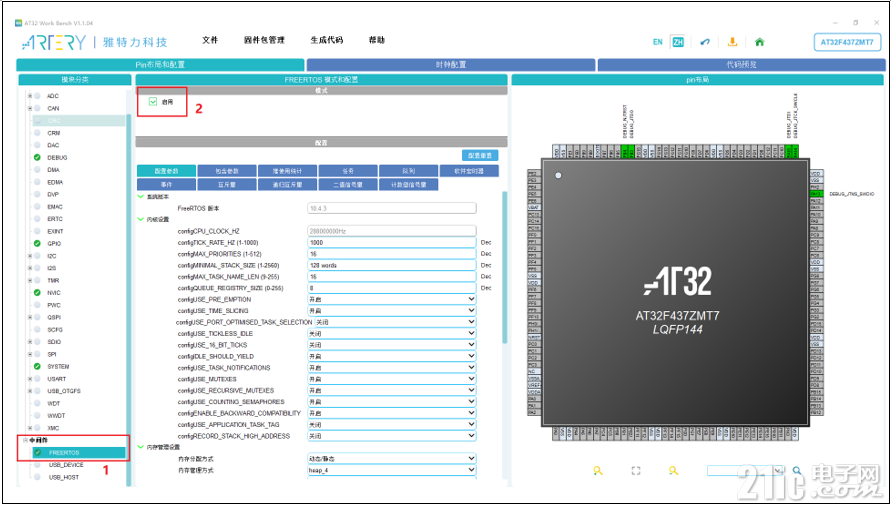
Task: Expand the ADC tree node
Action: point(30,96)
